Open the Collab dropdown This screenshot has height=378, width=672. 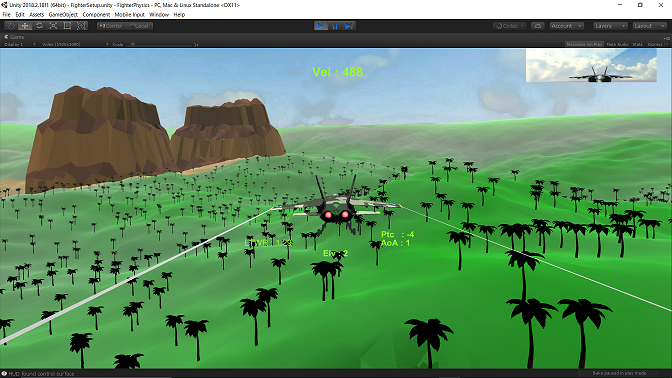(x=509, y=26)
